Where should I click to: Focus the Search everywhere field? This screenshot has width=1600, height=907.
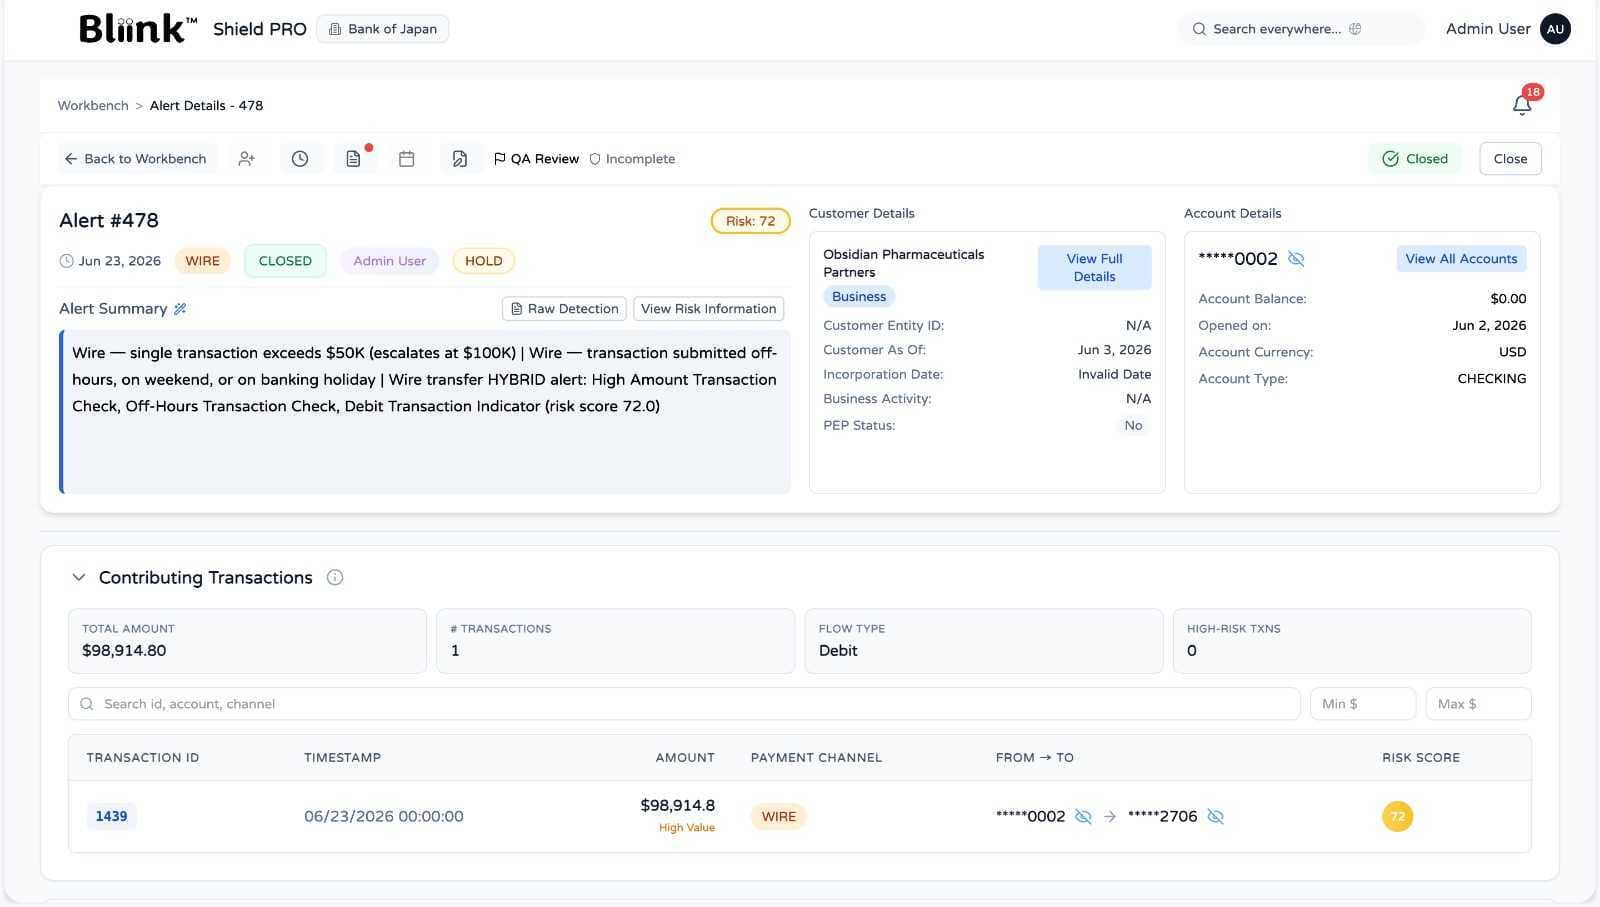[x=1300, y=29]
